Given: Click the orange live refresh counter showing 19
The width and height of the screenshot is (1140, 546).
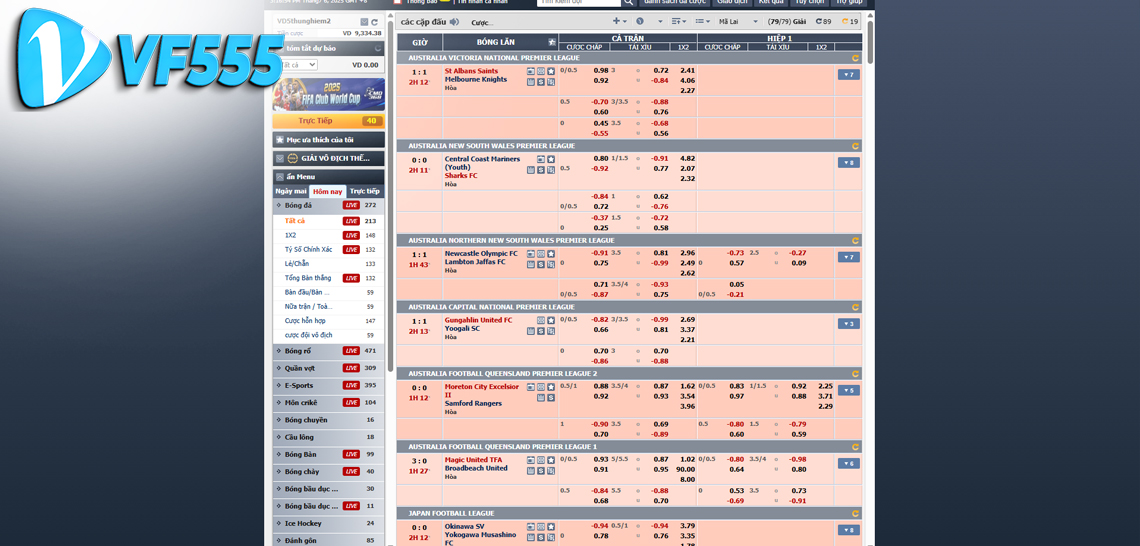Looking at the screenshot, I should pos(850,22).
